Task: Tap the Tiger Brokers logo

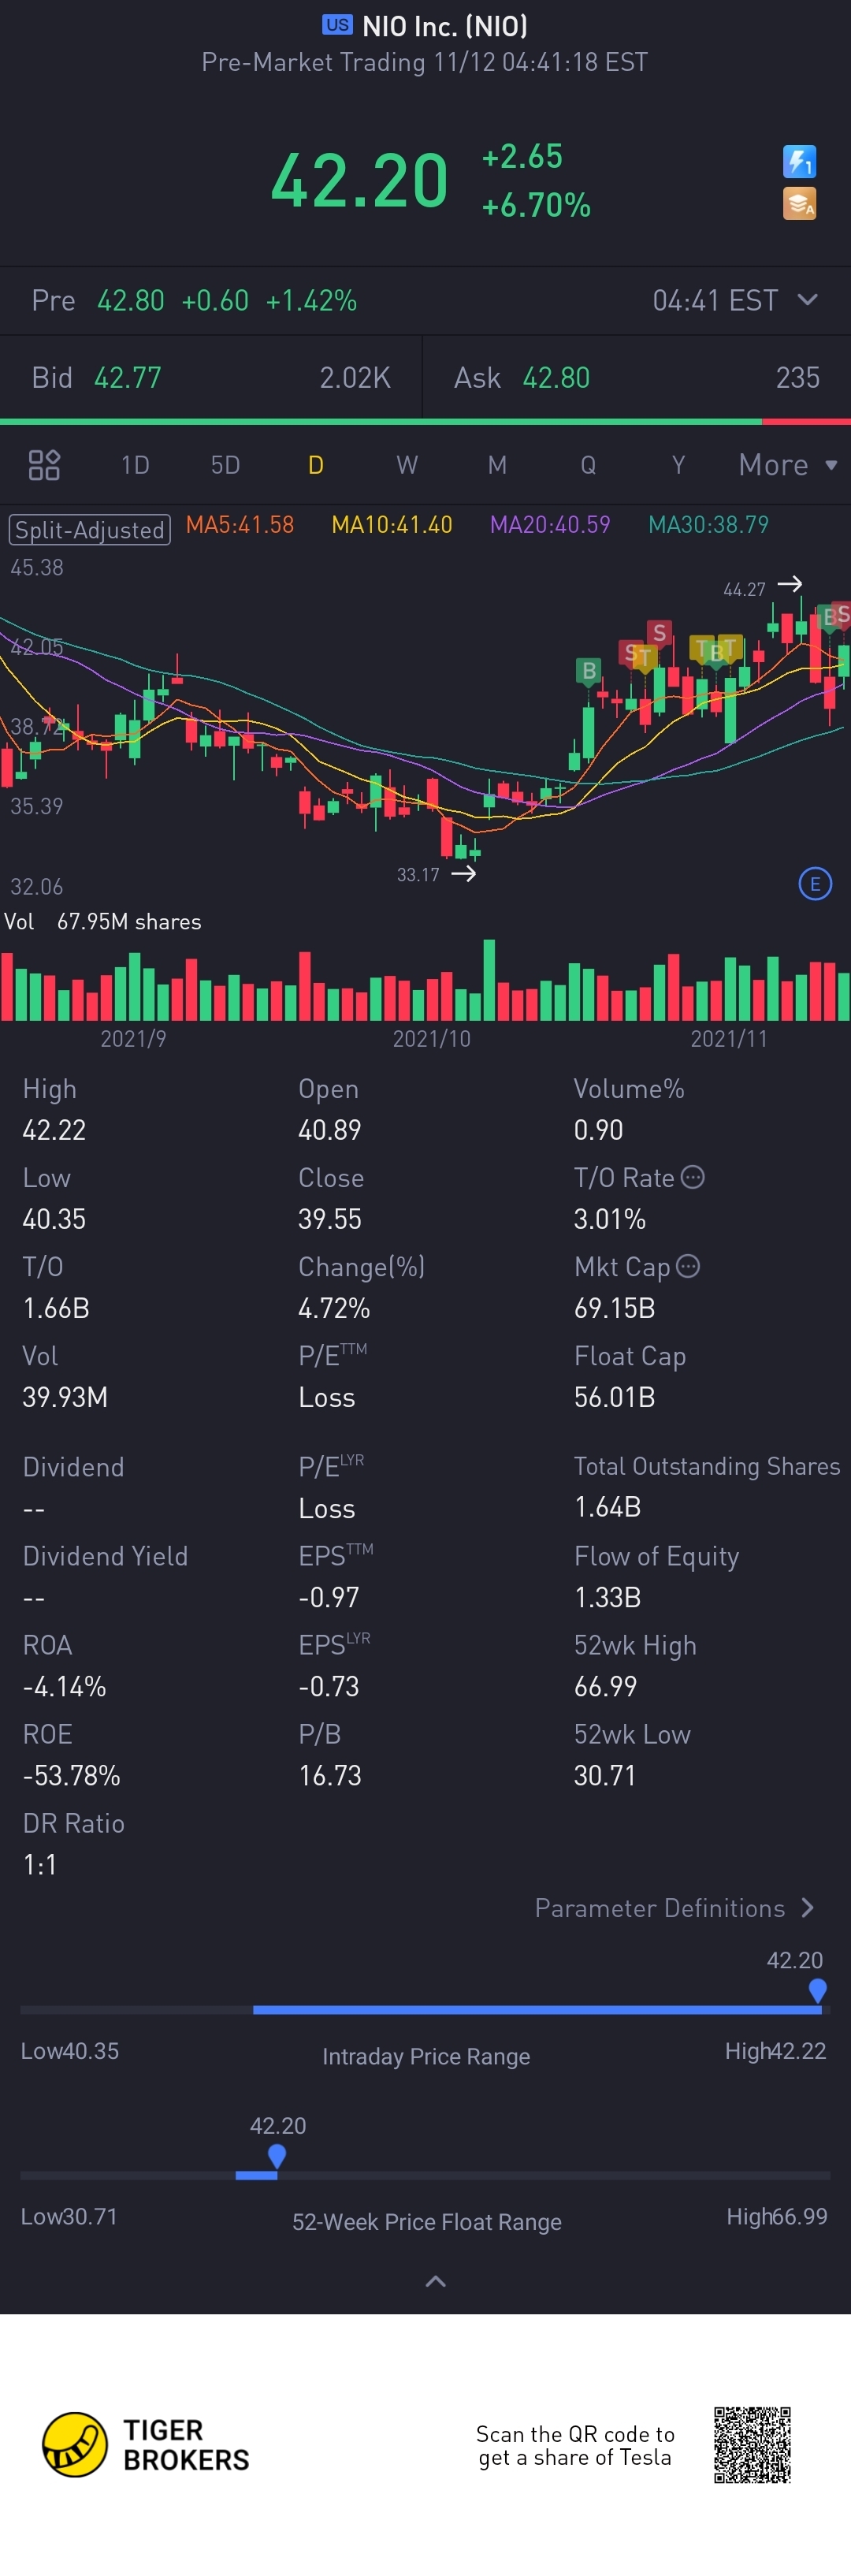Action: tap(75, 2444)
